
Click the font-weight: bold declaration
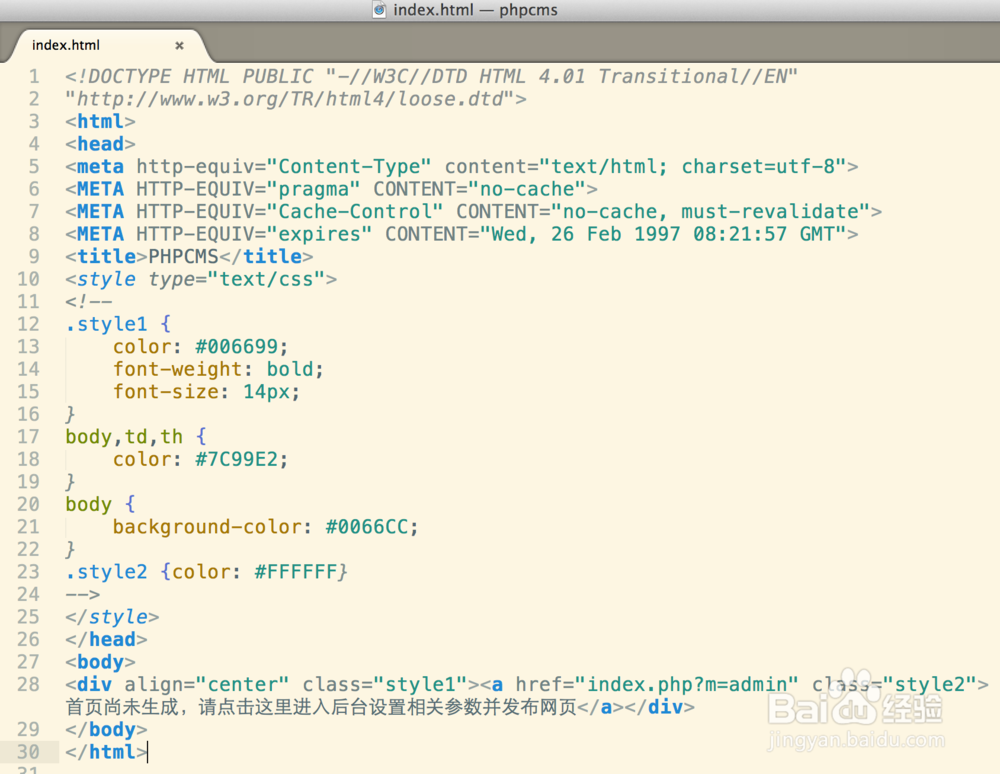[218, 369]
